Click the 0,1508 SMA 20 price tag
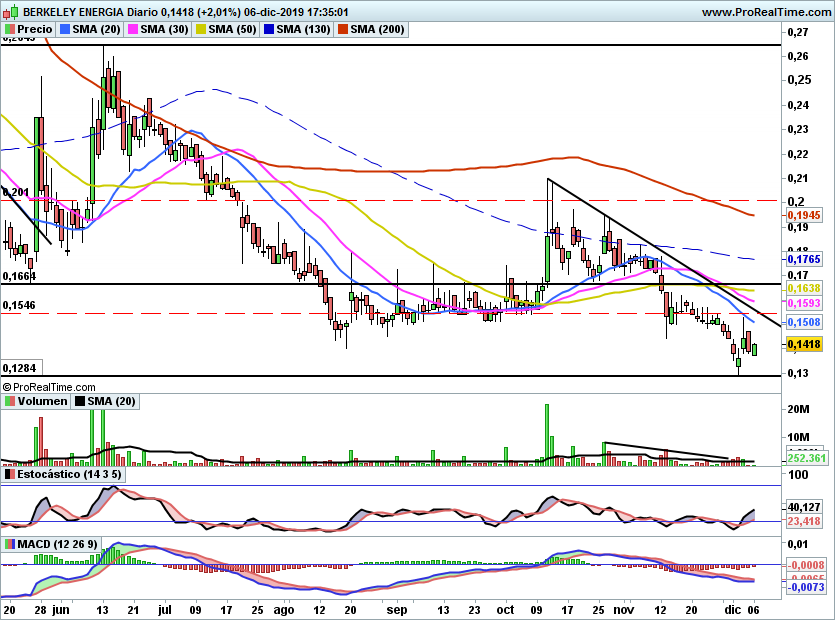Screen dimensions: 835x620 pyautogui.click(x=804, y=322)
